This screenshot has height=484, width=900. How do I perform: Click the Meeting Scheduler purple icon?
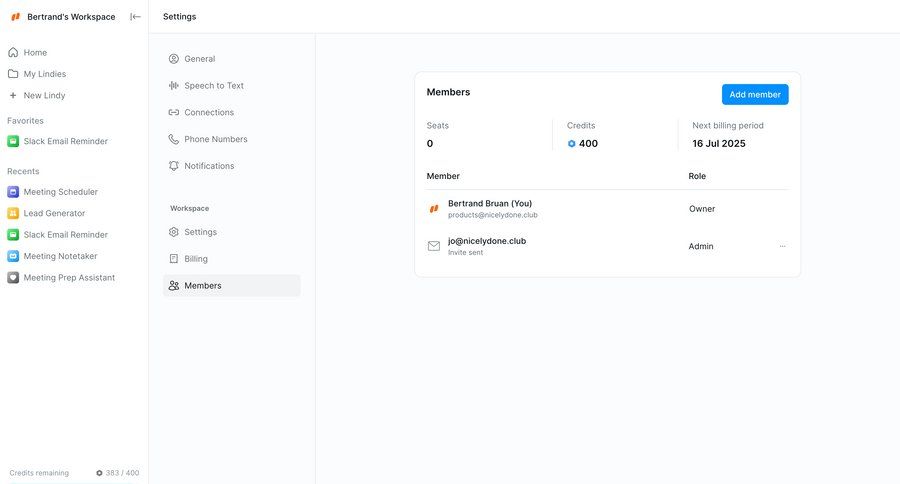click(x=13, y=192)
